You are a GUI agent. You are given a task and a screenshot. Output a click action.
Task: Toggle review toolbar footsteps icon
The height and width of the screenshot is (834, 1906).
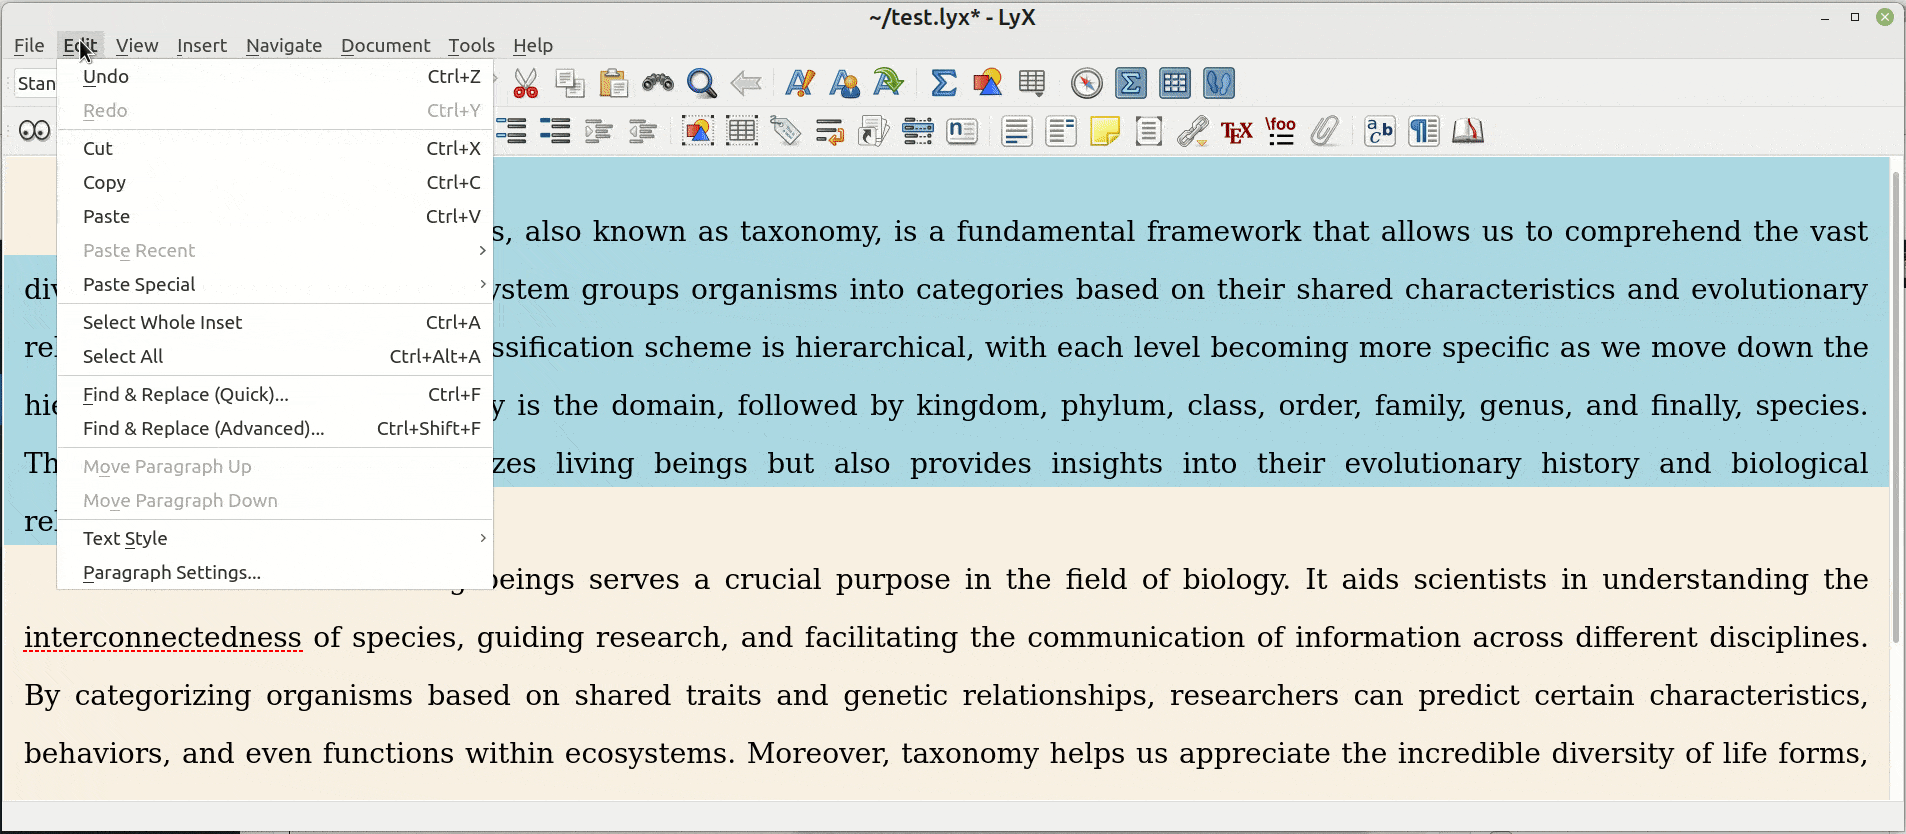tap(1219, 83)
